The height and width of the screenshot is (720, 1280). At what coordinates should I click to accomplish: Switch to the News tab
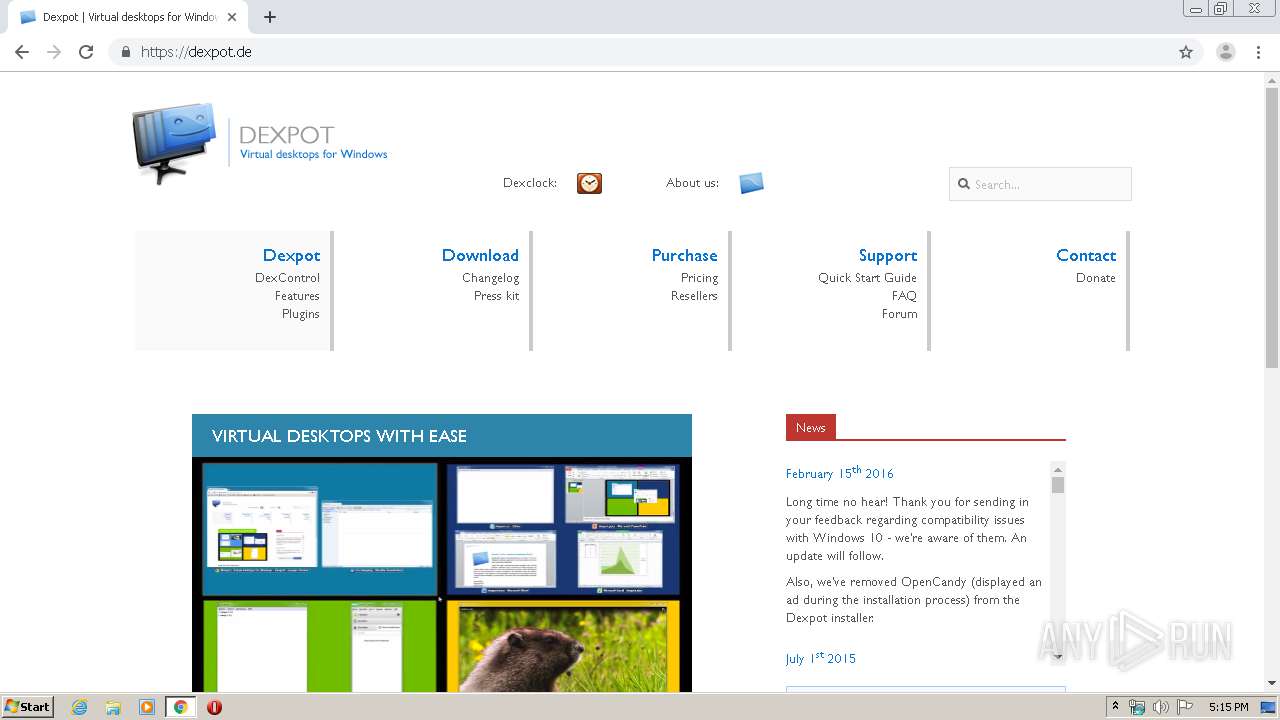(811, 427)
